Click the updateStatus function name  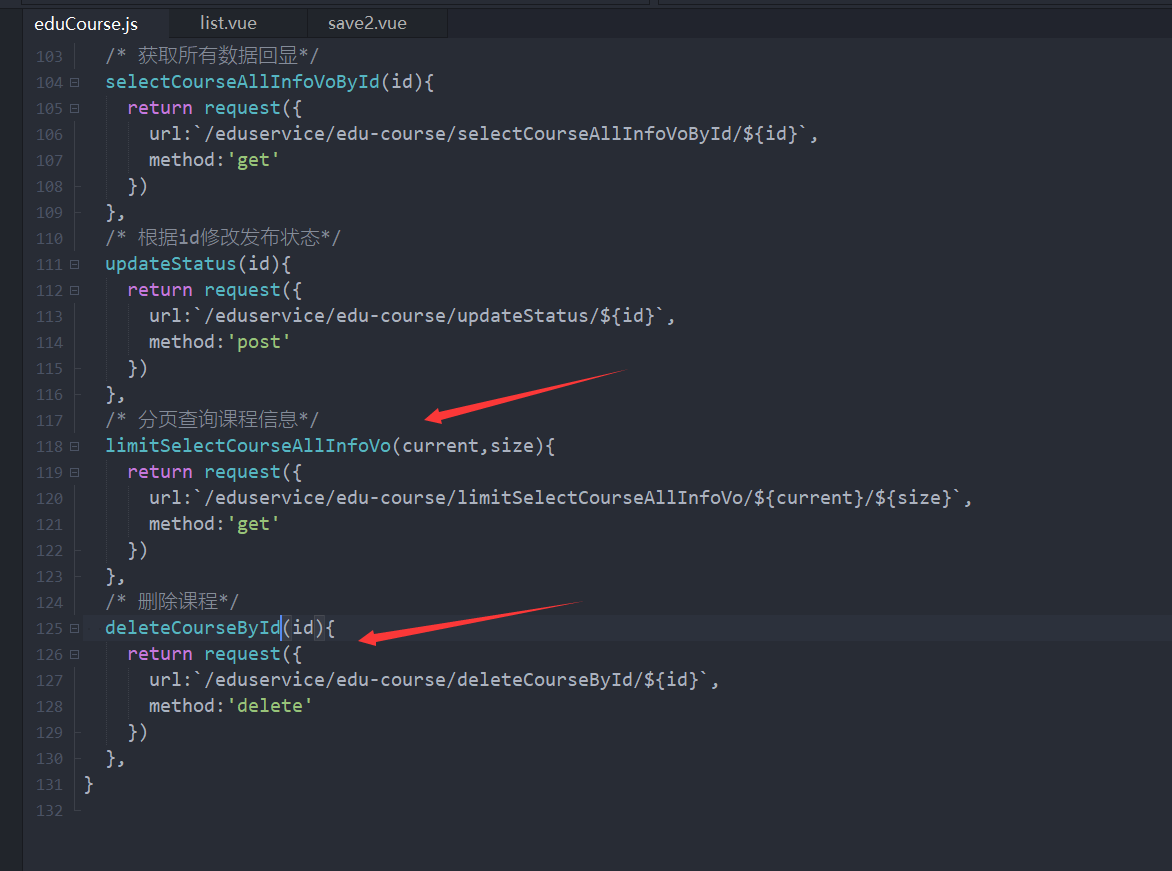[x=170, y=264]
